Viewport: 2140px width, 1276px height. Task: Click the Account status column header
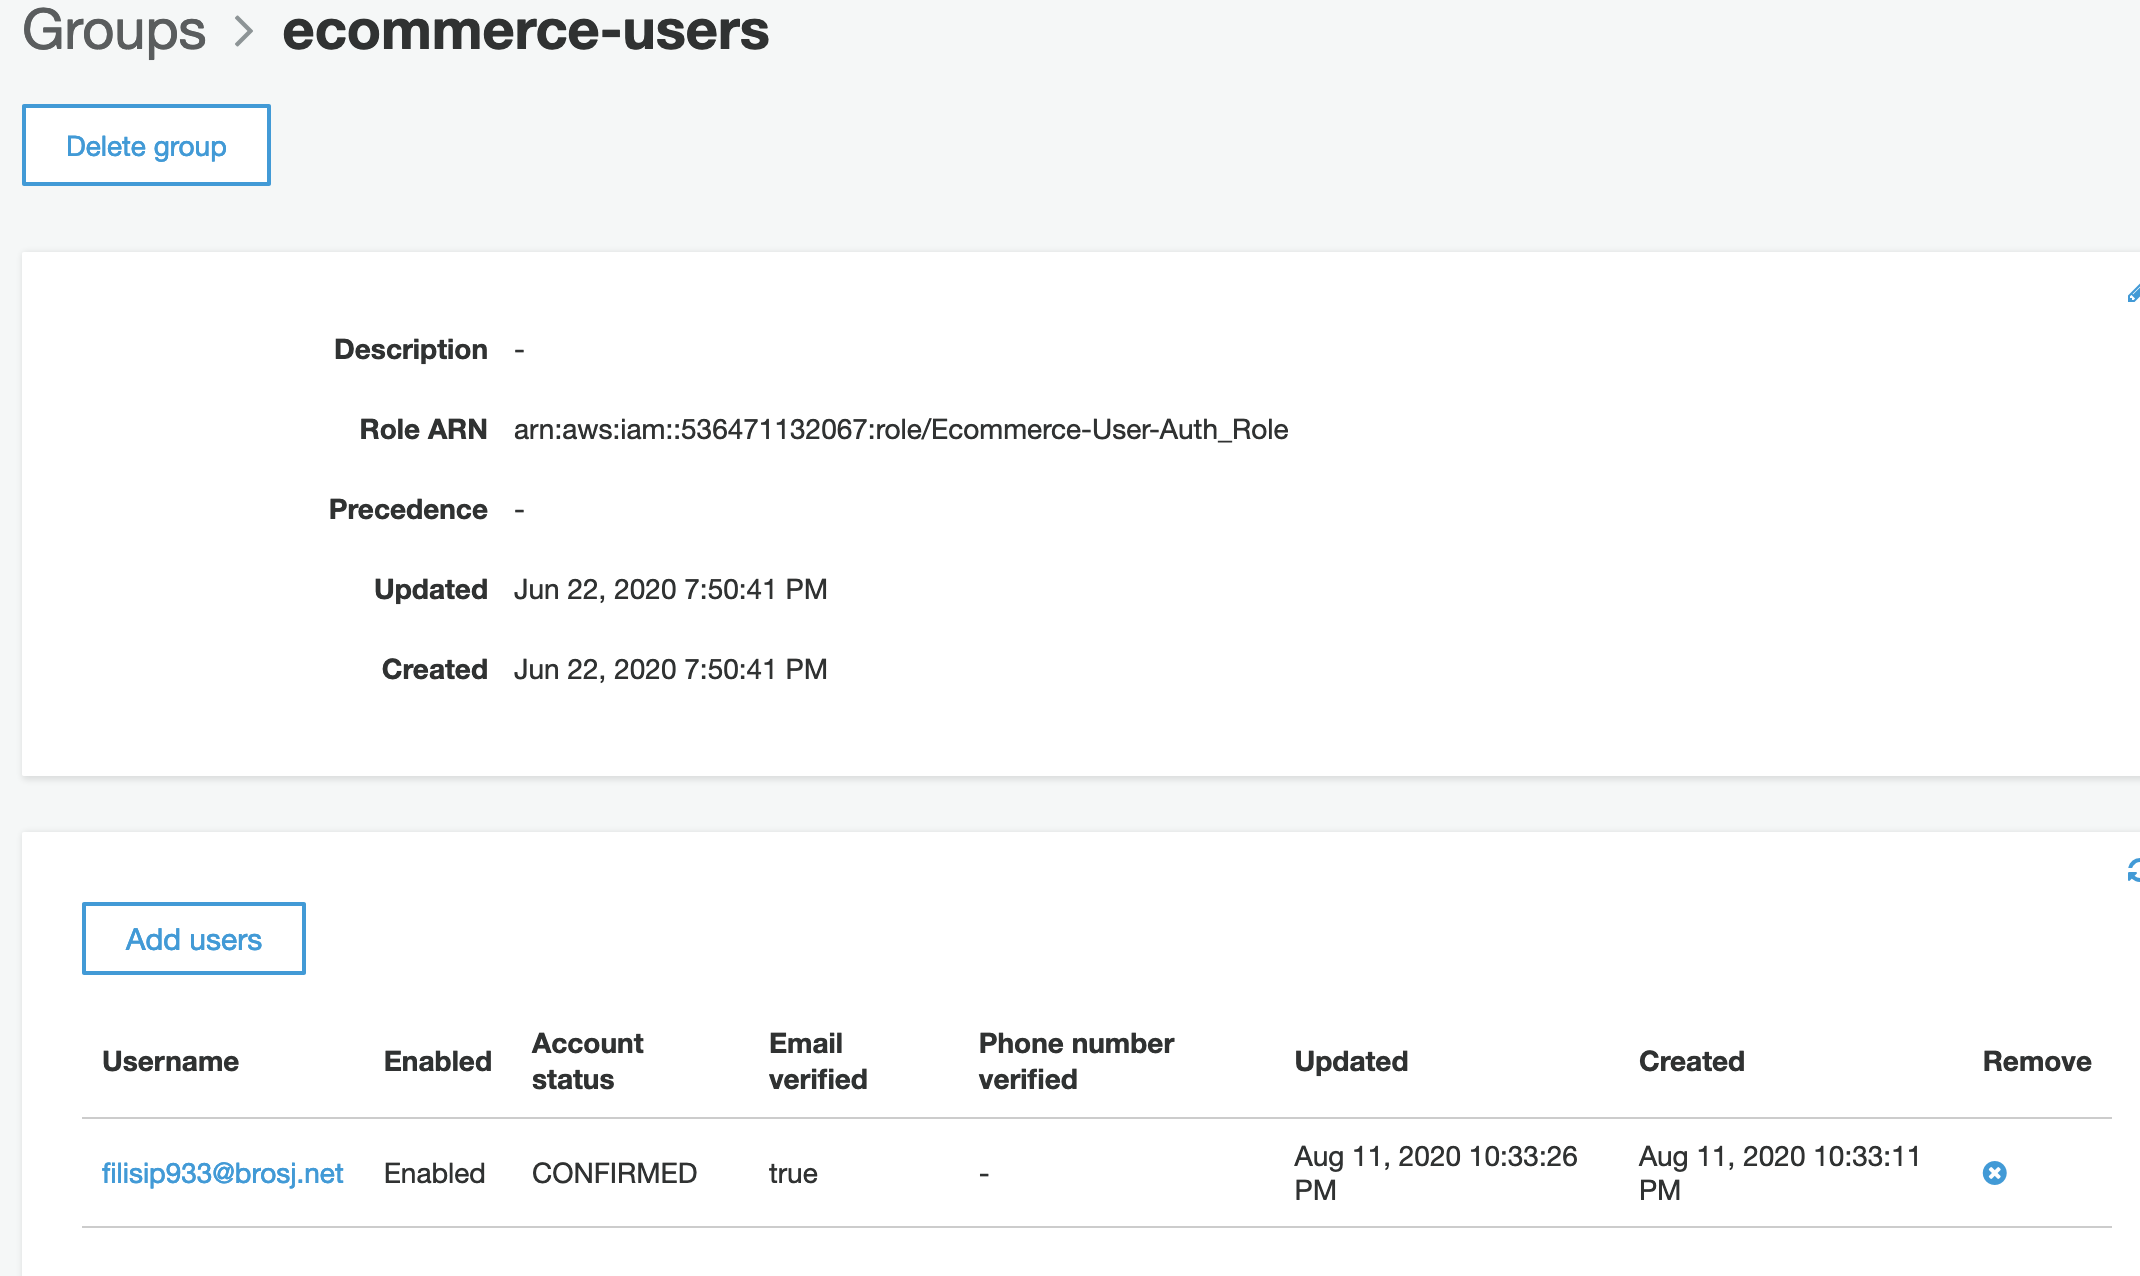click(x=588, y=1061)
